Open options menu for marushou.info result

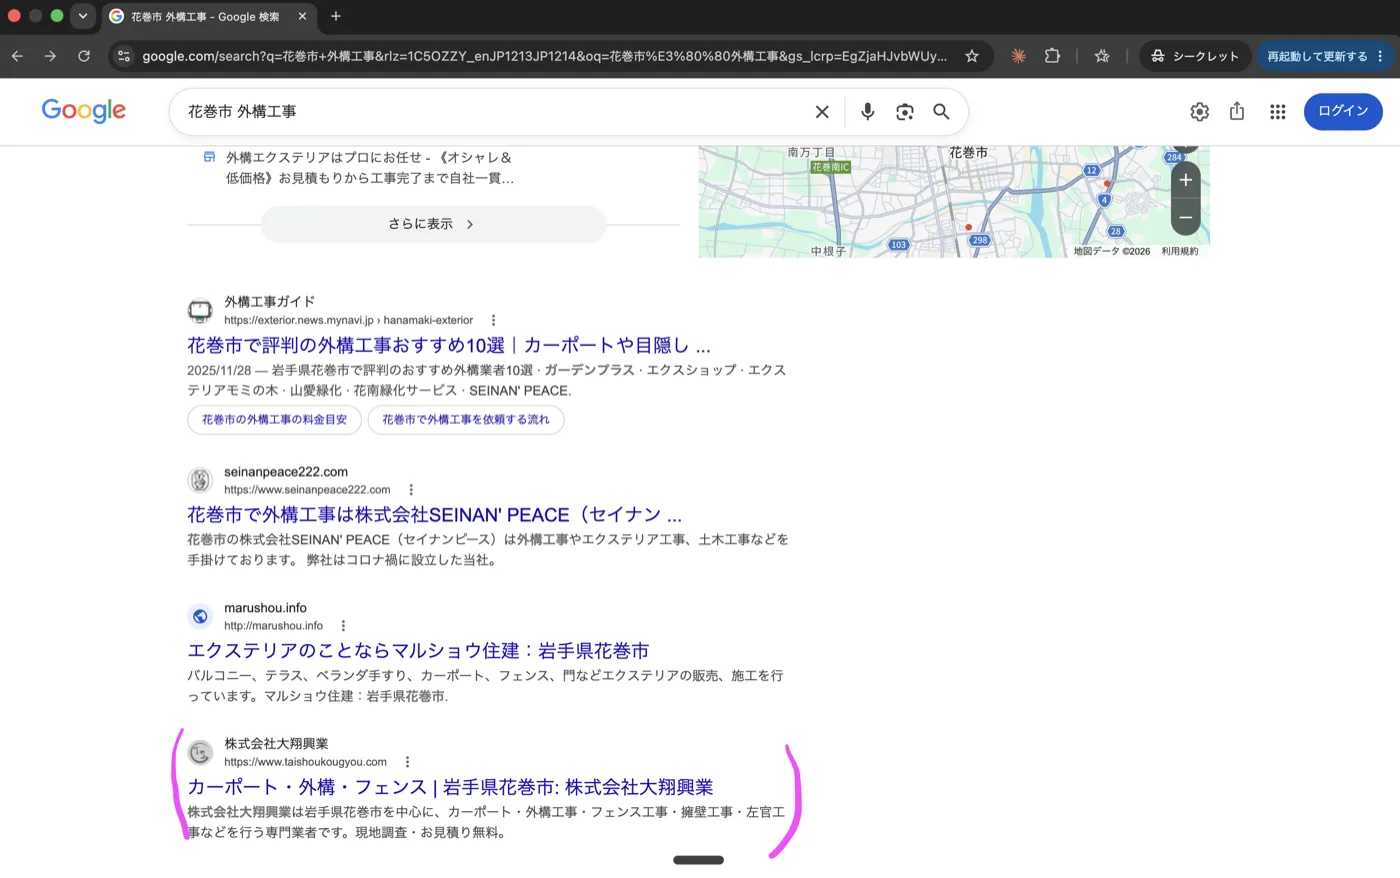[343, 626]
